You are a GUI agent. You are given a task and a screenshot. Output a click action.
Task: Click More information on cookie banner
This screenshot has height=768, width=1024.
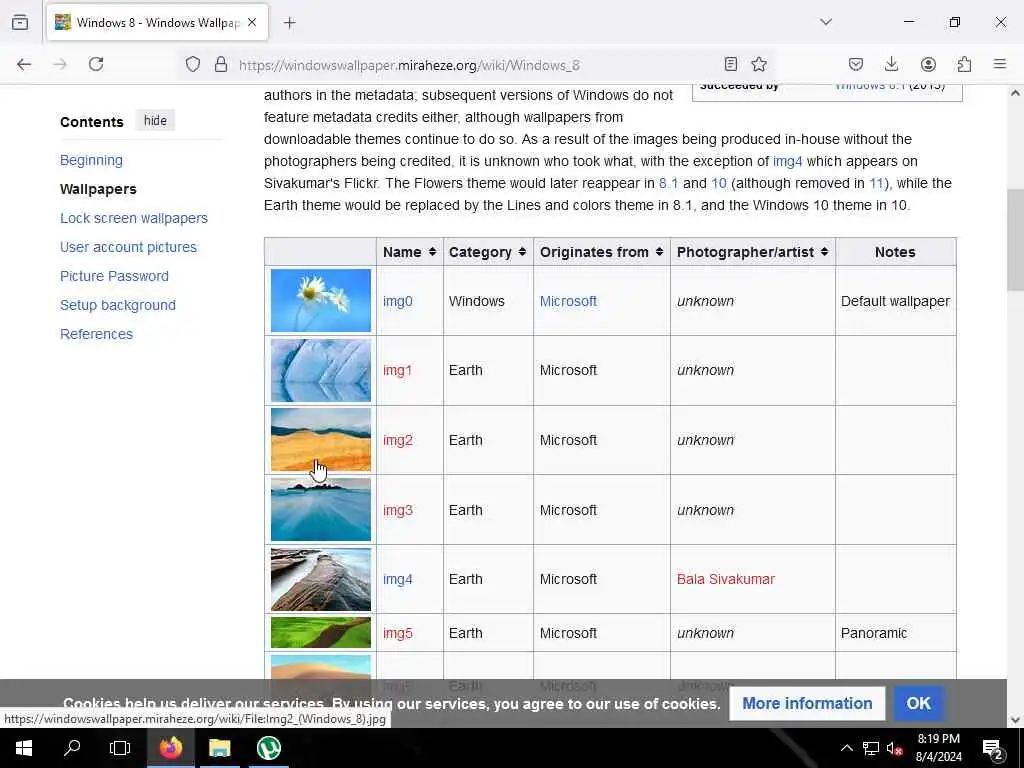point(807,703)
